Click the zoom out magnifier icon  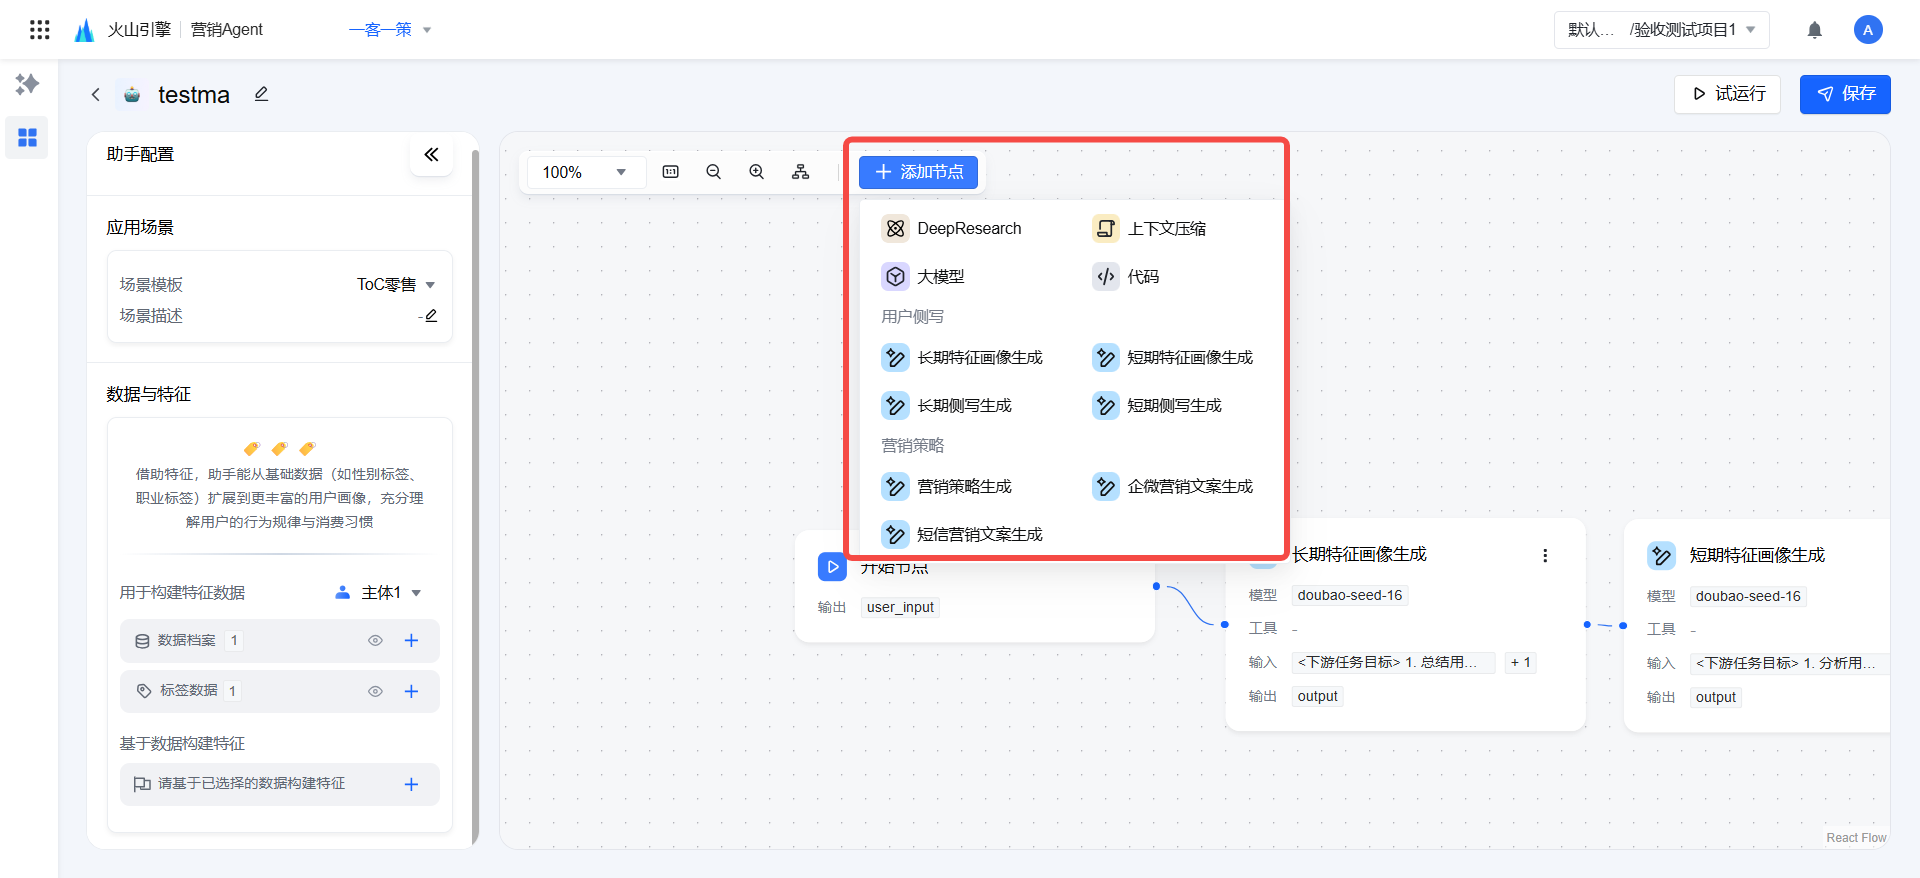point(713,172)
